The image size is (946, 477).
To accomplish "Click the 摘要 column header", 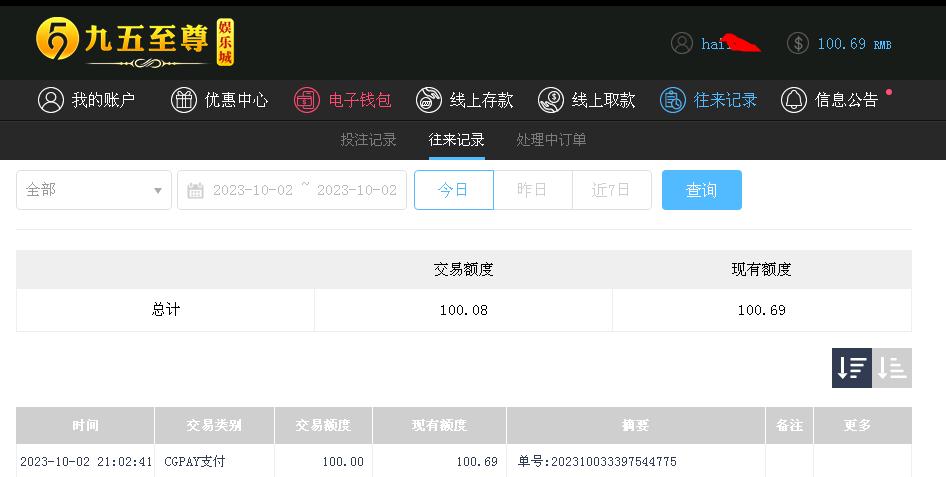I will tap(635, 425).
